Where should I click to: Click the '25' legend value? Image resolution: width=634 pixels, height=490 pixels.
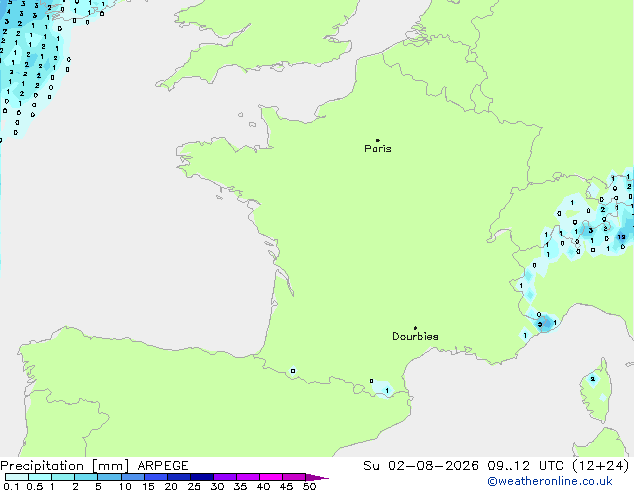(194, 486)
